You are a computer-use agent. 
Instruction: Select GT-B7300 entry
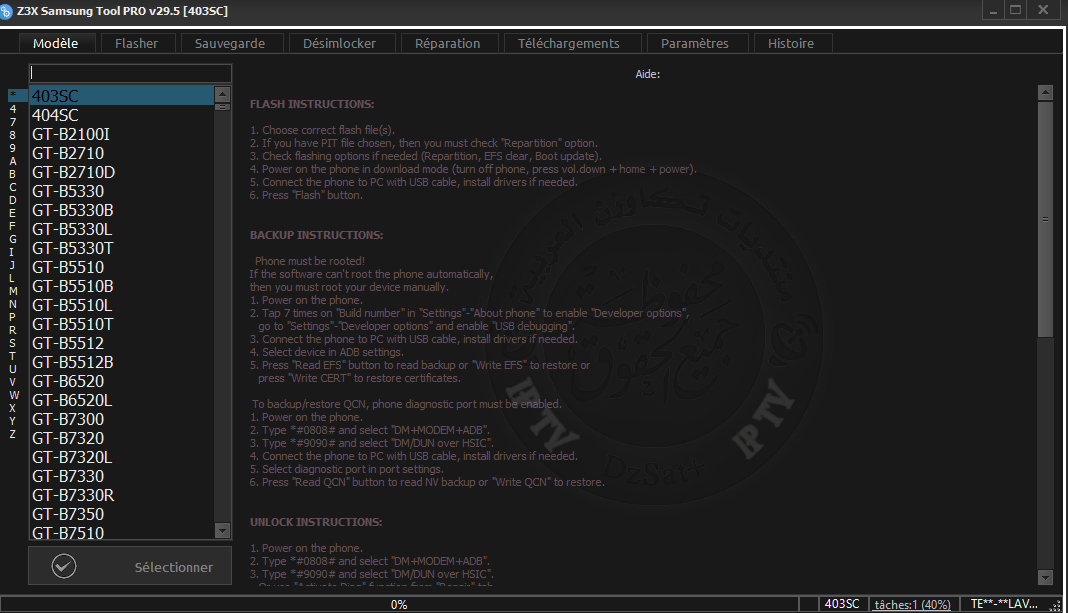(x=121, y=420)
